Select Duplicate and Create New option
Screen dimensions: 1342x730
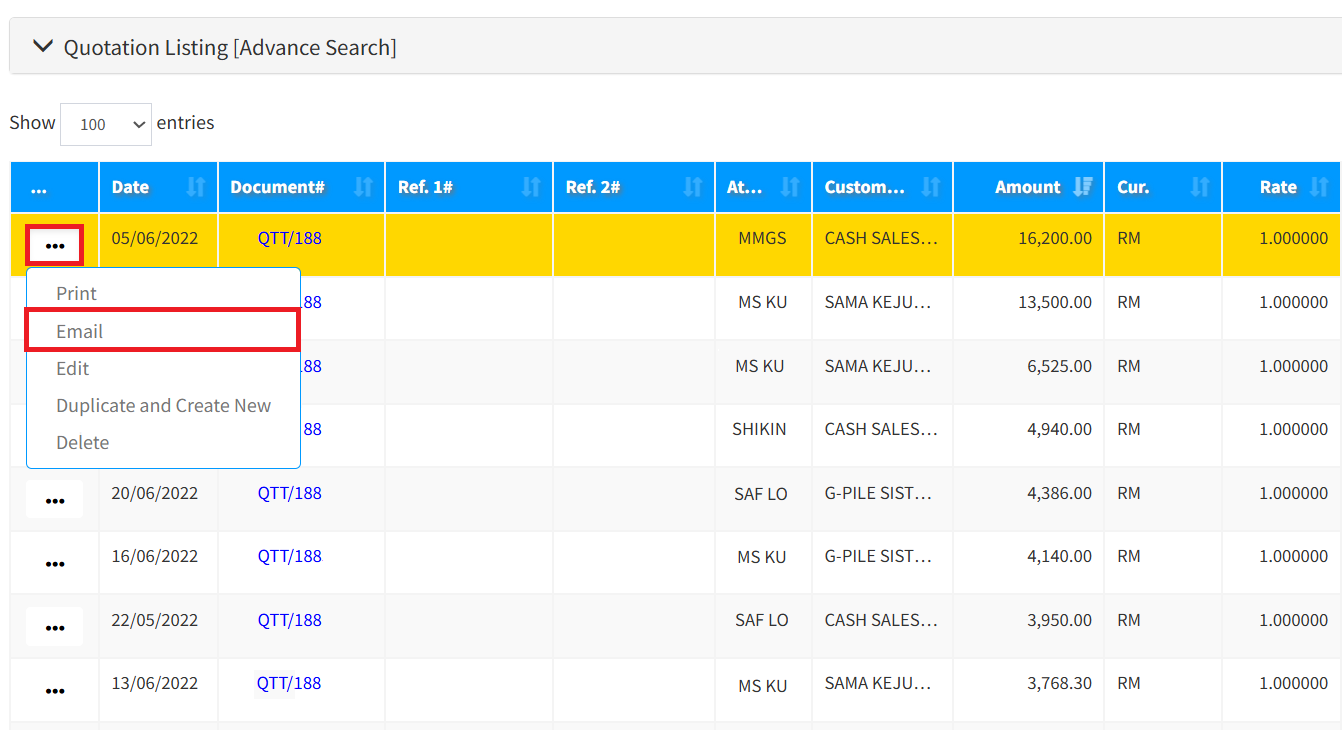pos(163,405)
